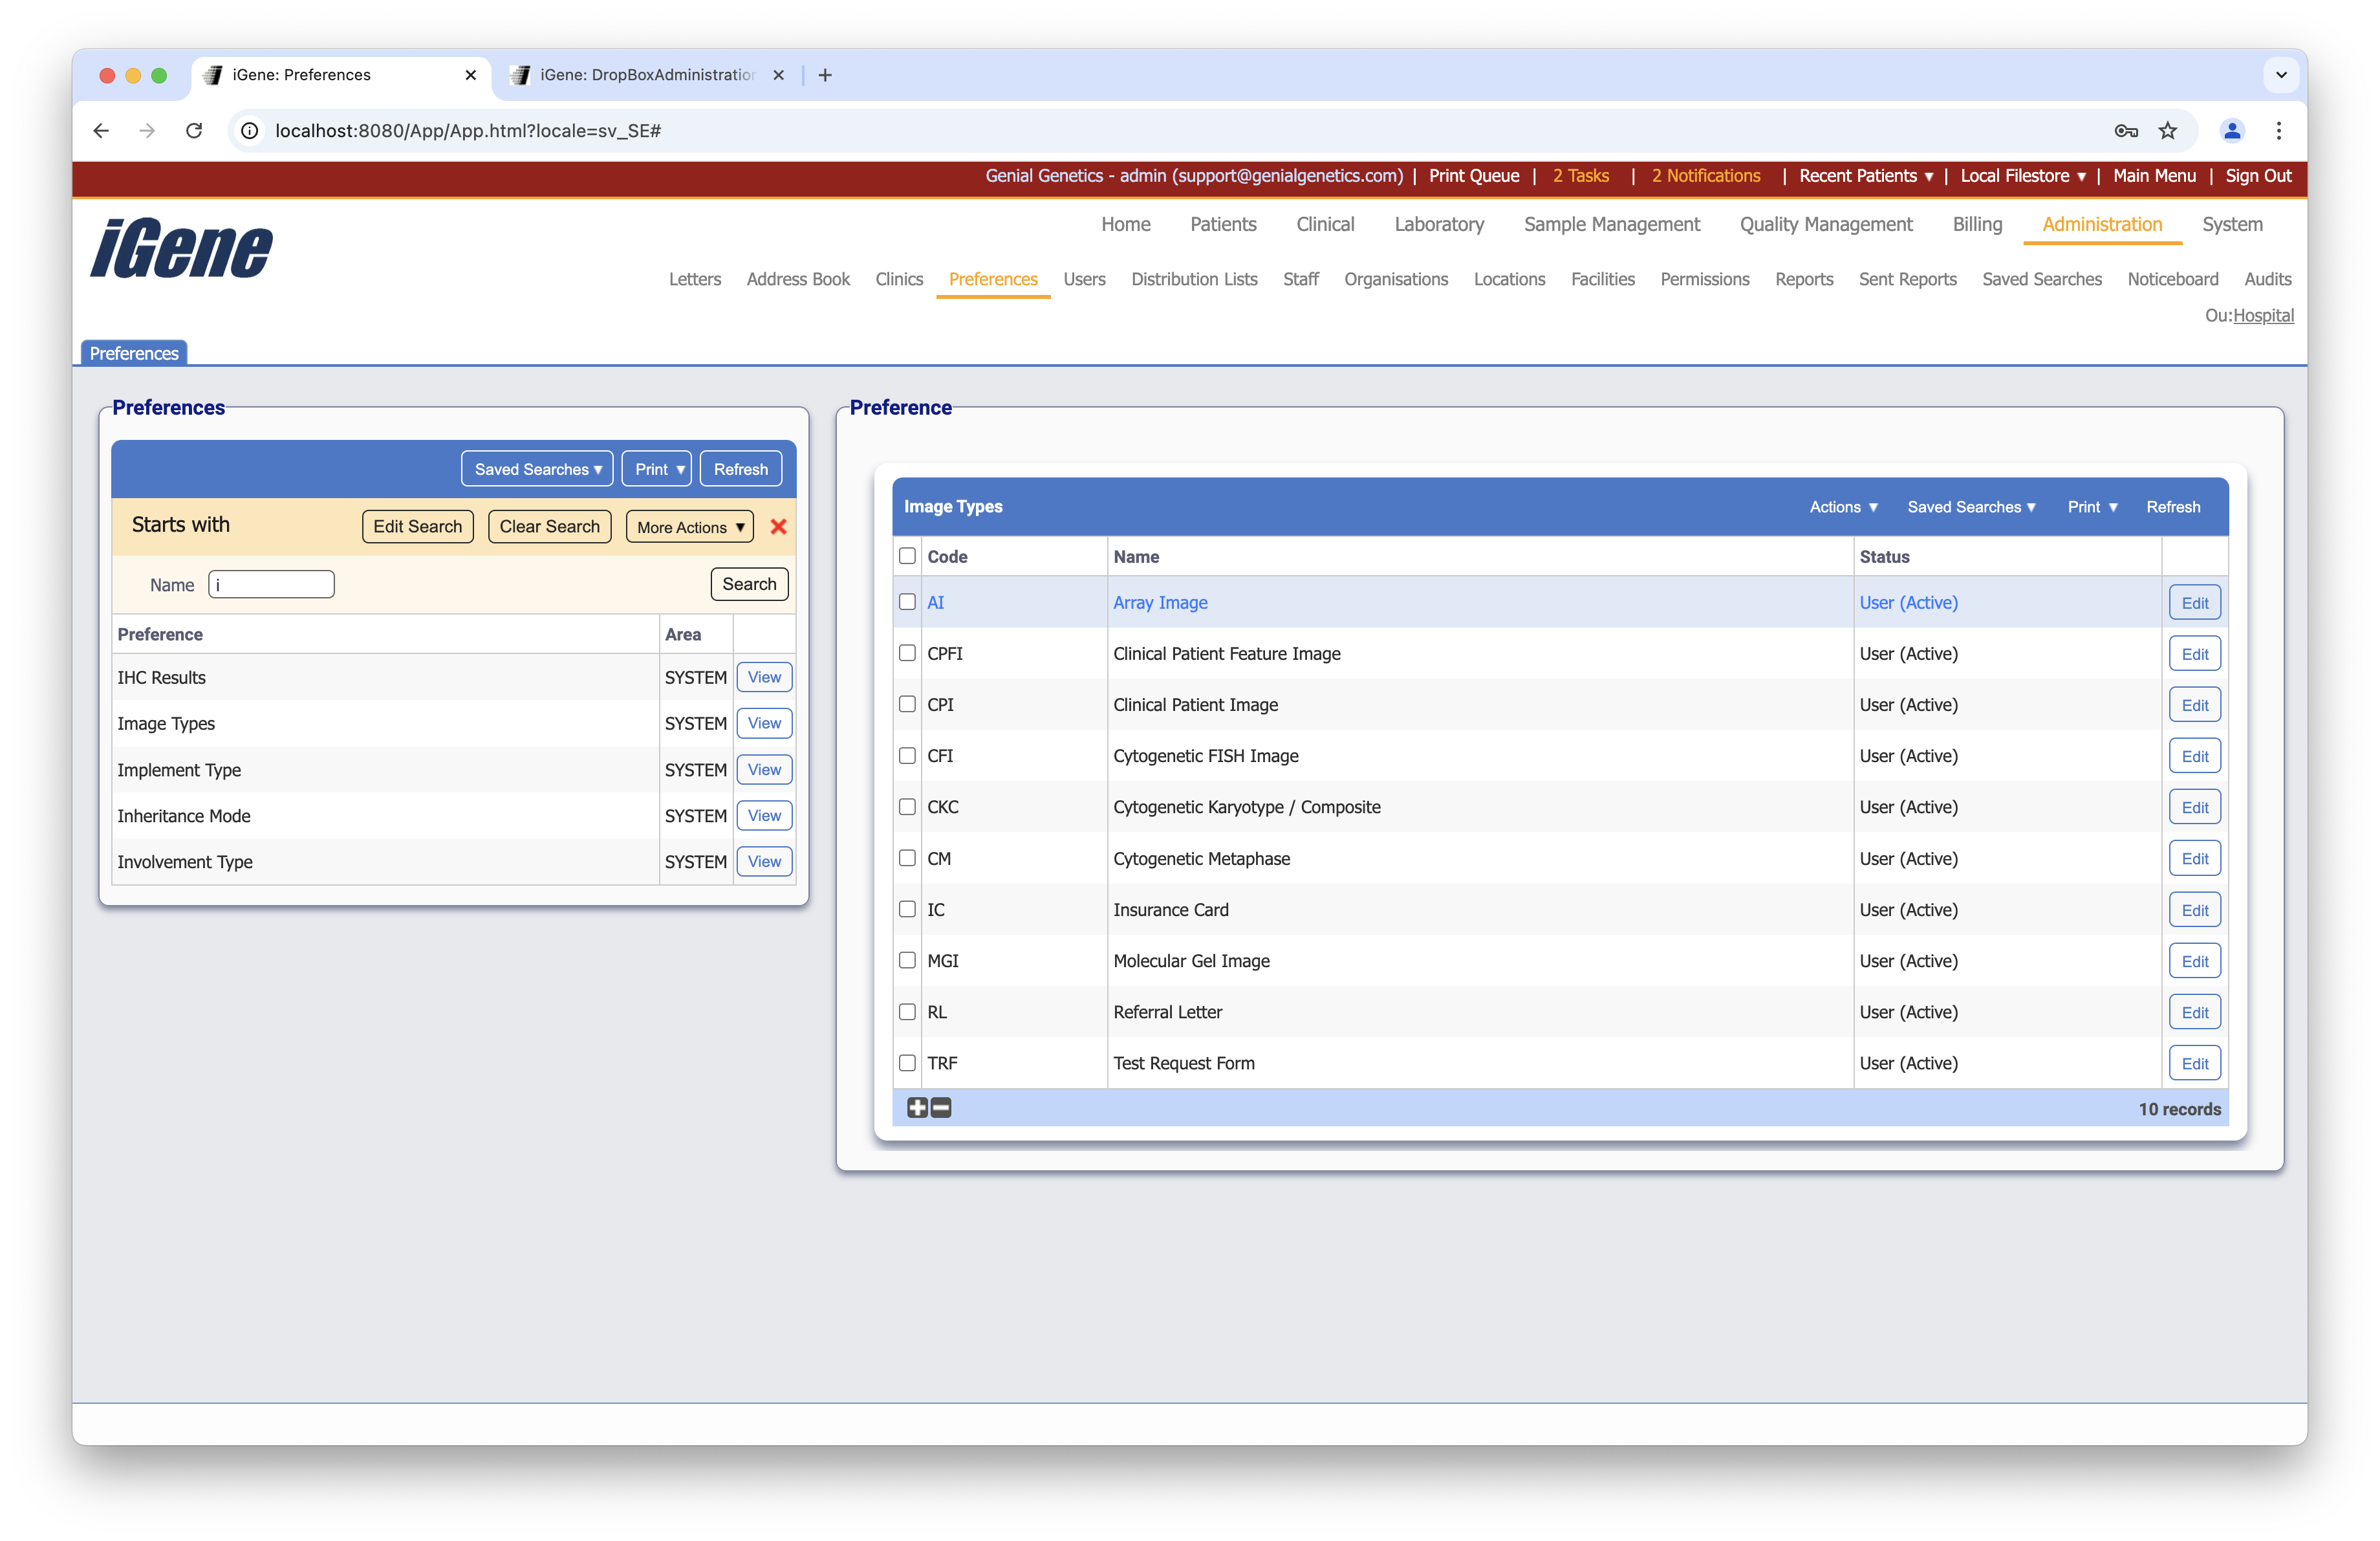
Task: Edit the Referral Letter image type
Action: click(x=2194, y=1012)
